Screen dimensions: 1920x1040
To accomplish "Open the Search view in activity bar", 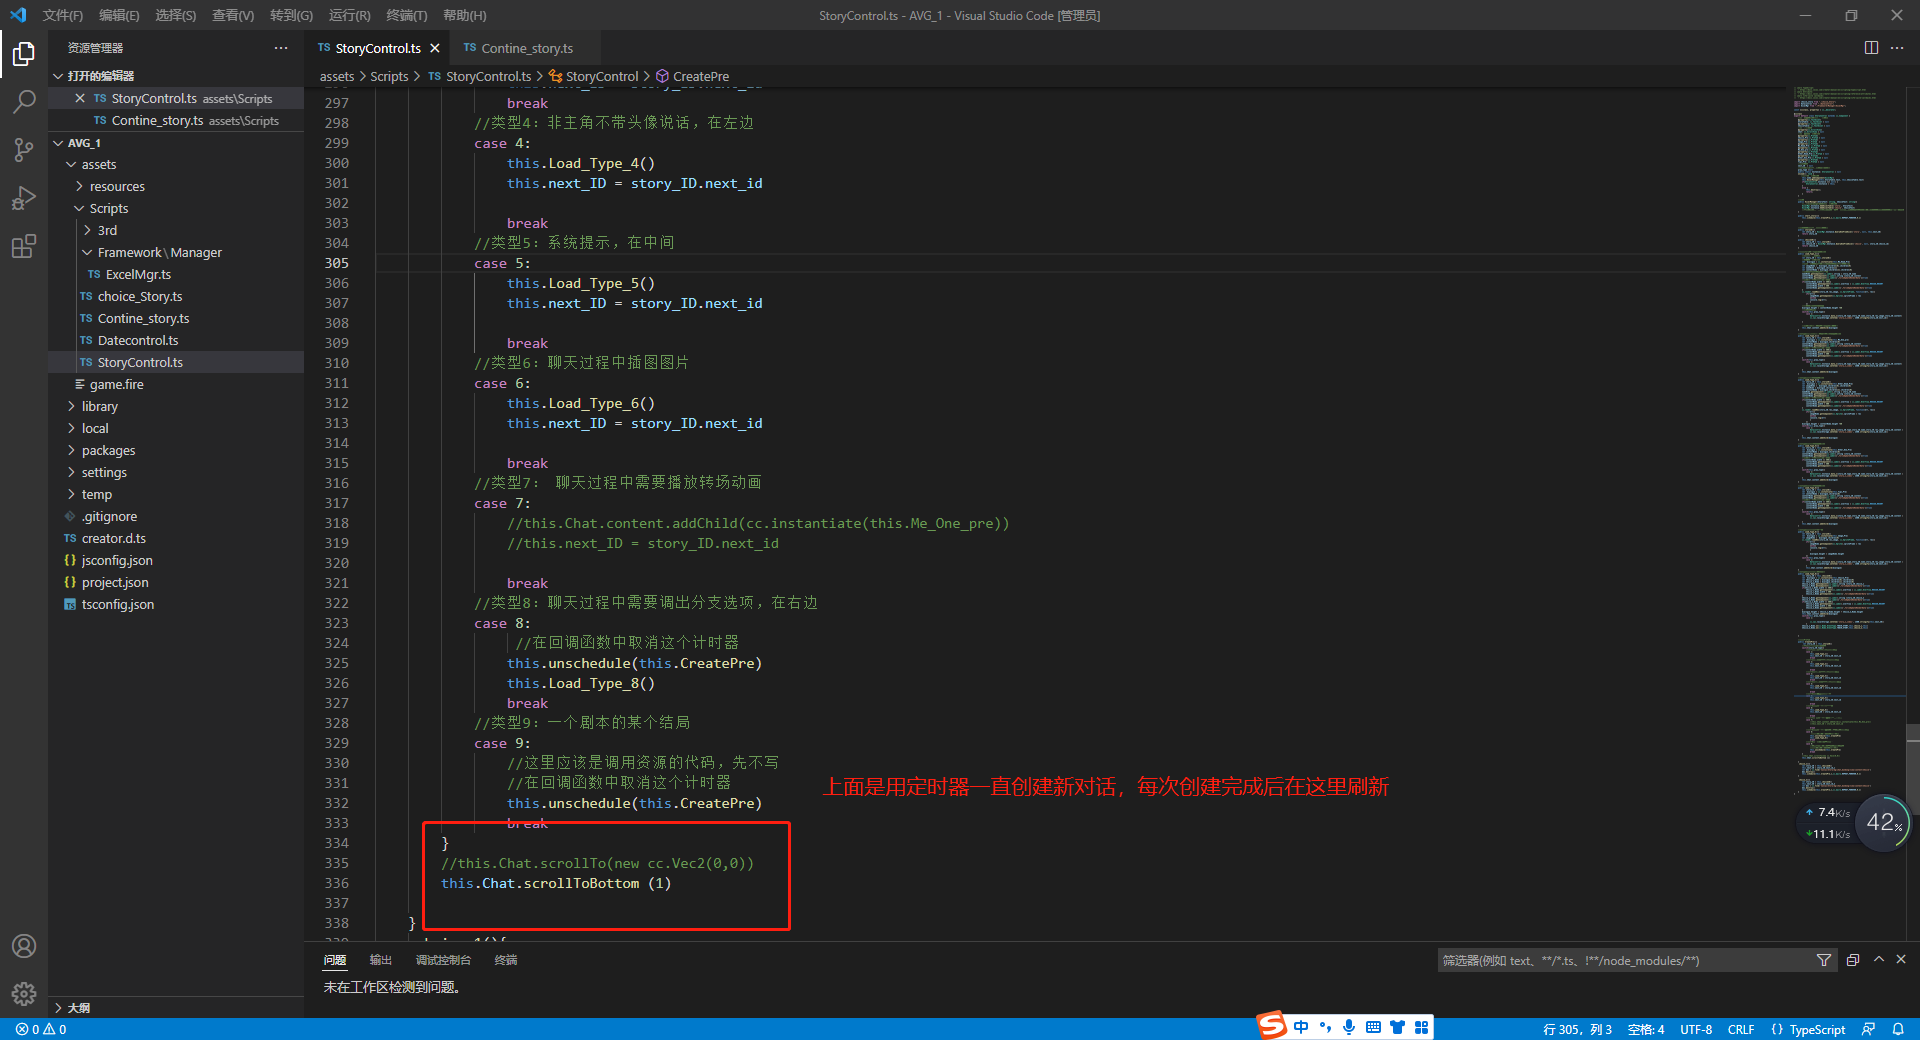I will point(24,101).
